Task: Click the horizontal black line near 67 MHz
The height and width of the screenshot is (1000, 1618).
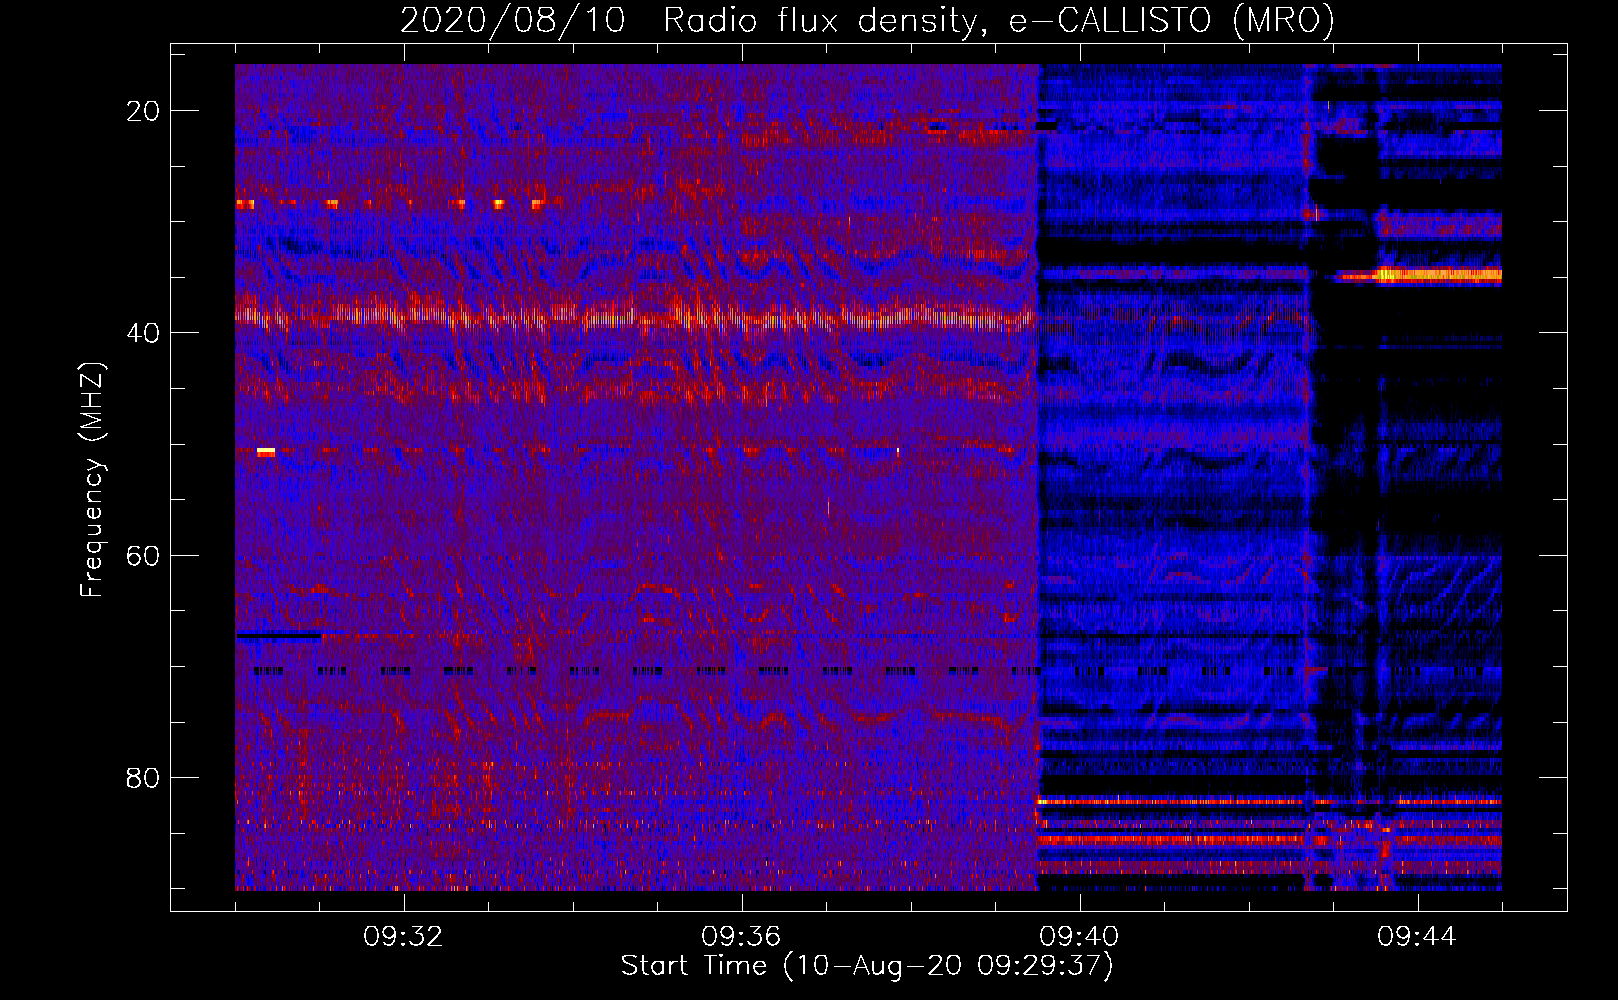Action: 279,635
